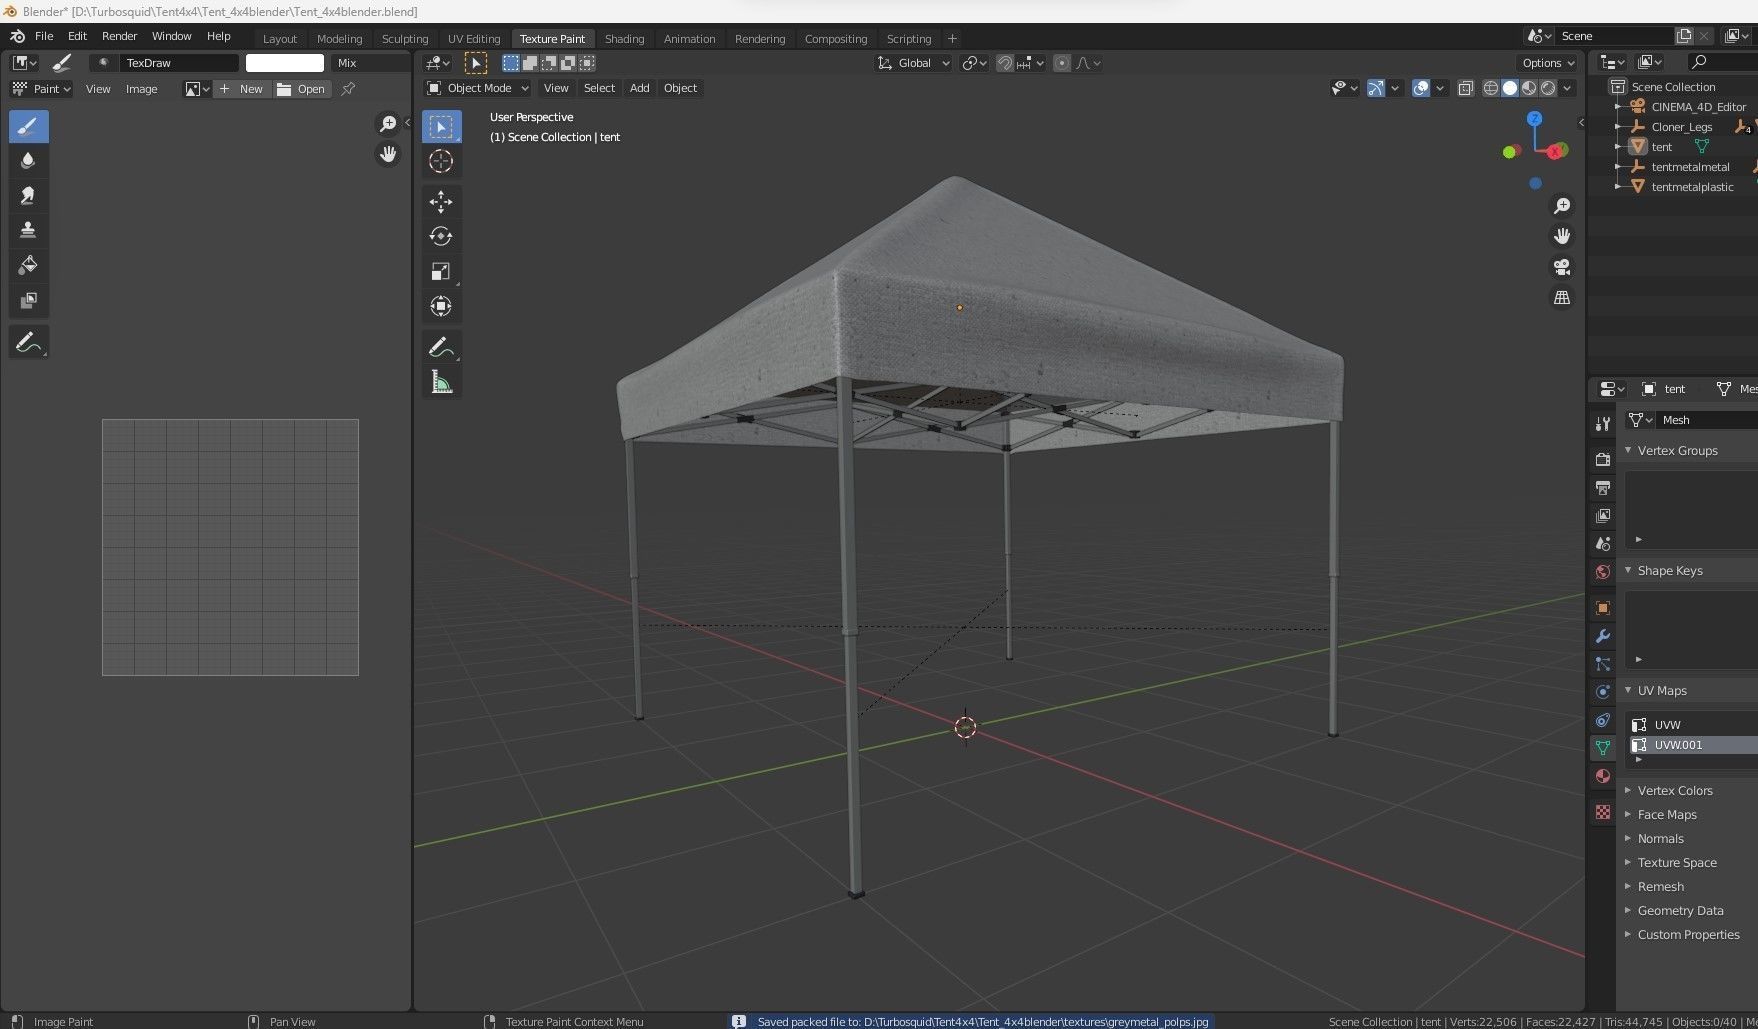Toggle X-ray transparency button
The width and height of the screenshot is (1758, 1029).
click(x=1465, y=88)
